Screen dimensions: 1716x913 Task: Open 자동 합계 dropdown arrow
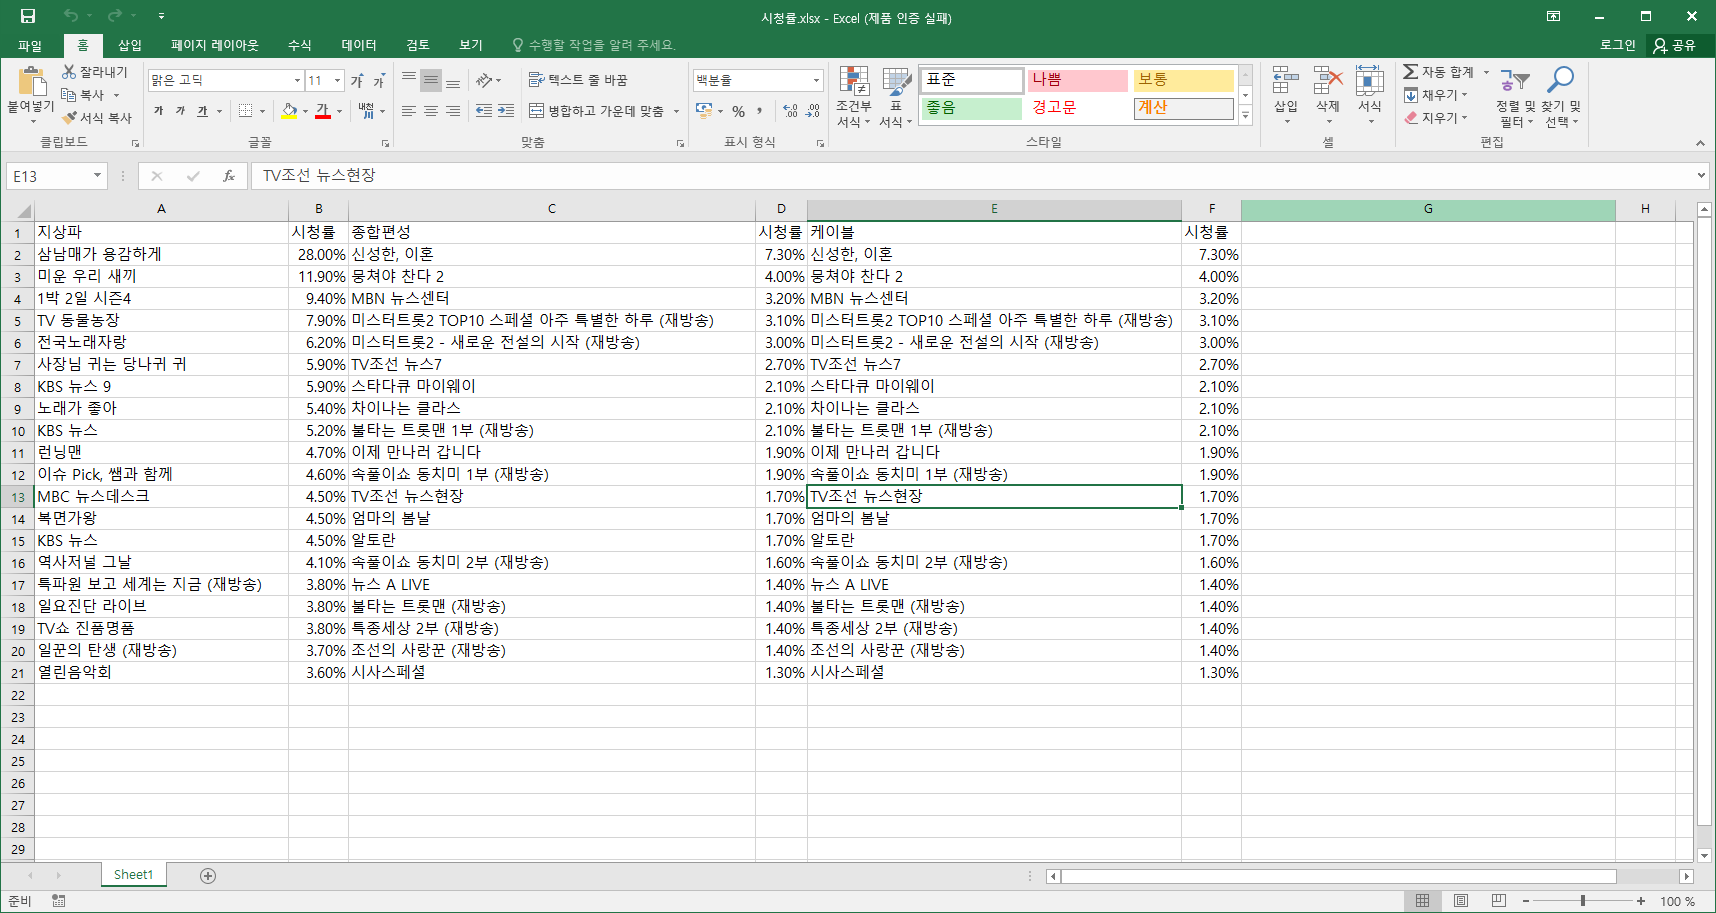point(1486,72)
